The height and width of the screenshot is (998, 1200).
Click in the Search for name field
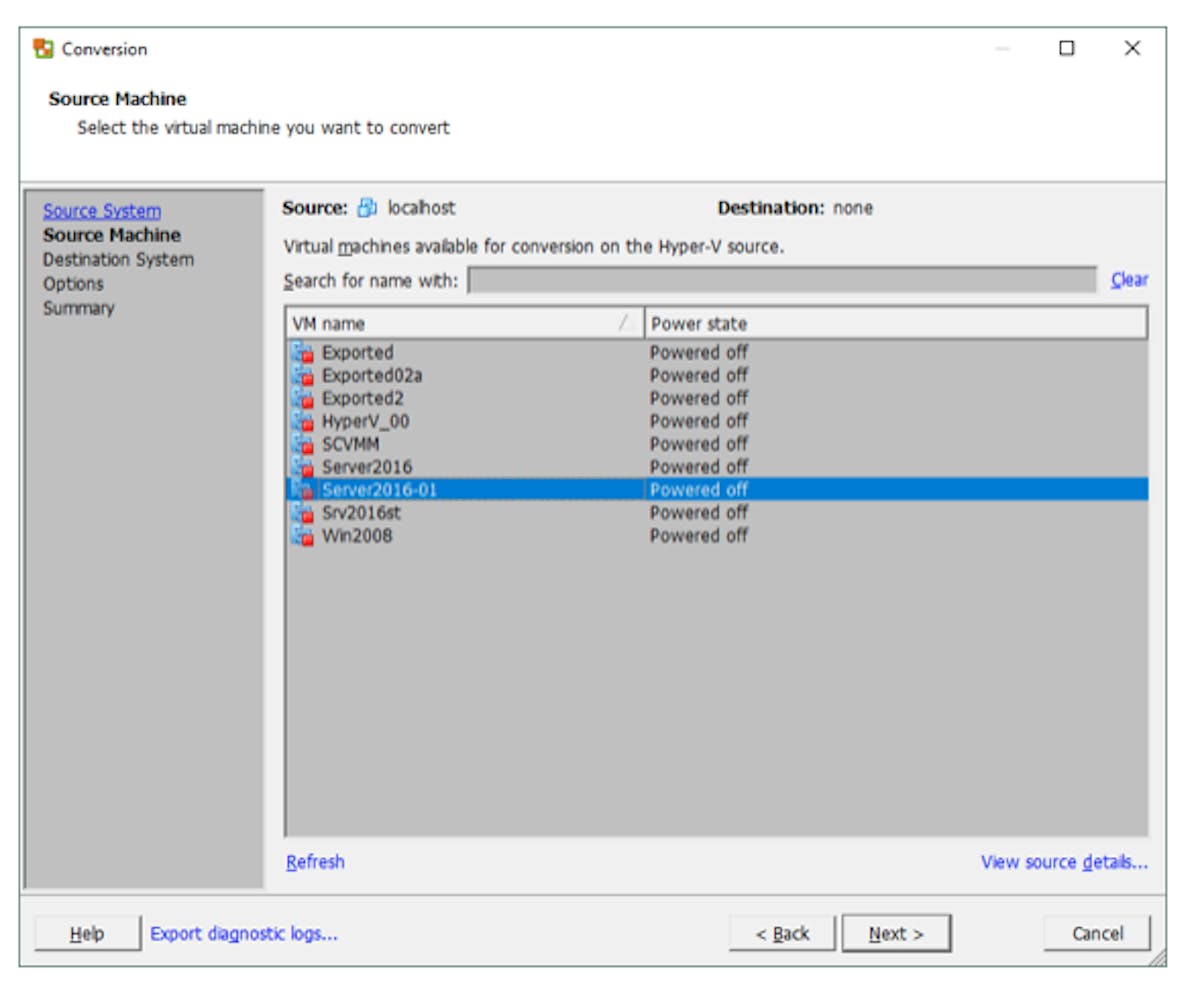click(x=782, y=281)
